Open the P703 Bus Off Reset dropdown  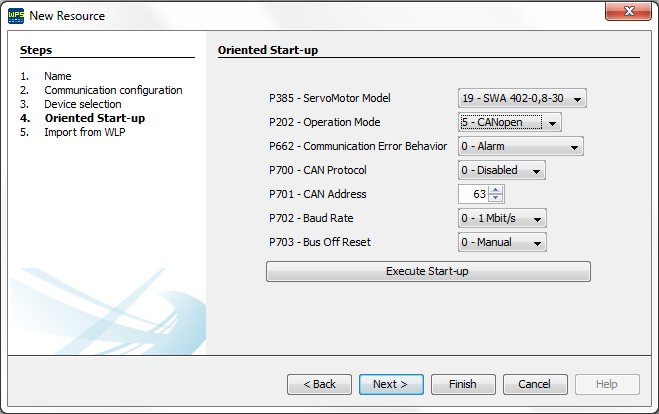[x=502, y=242]
